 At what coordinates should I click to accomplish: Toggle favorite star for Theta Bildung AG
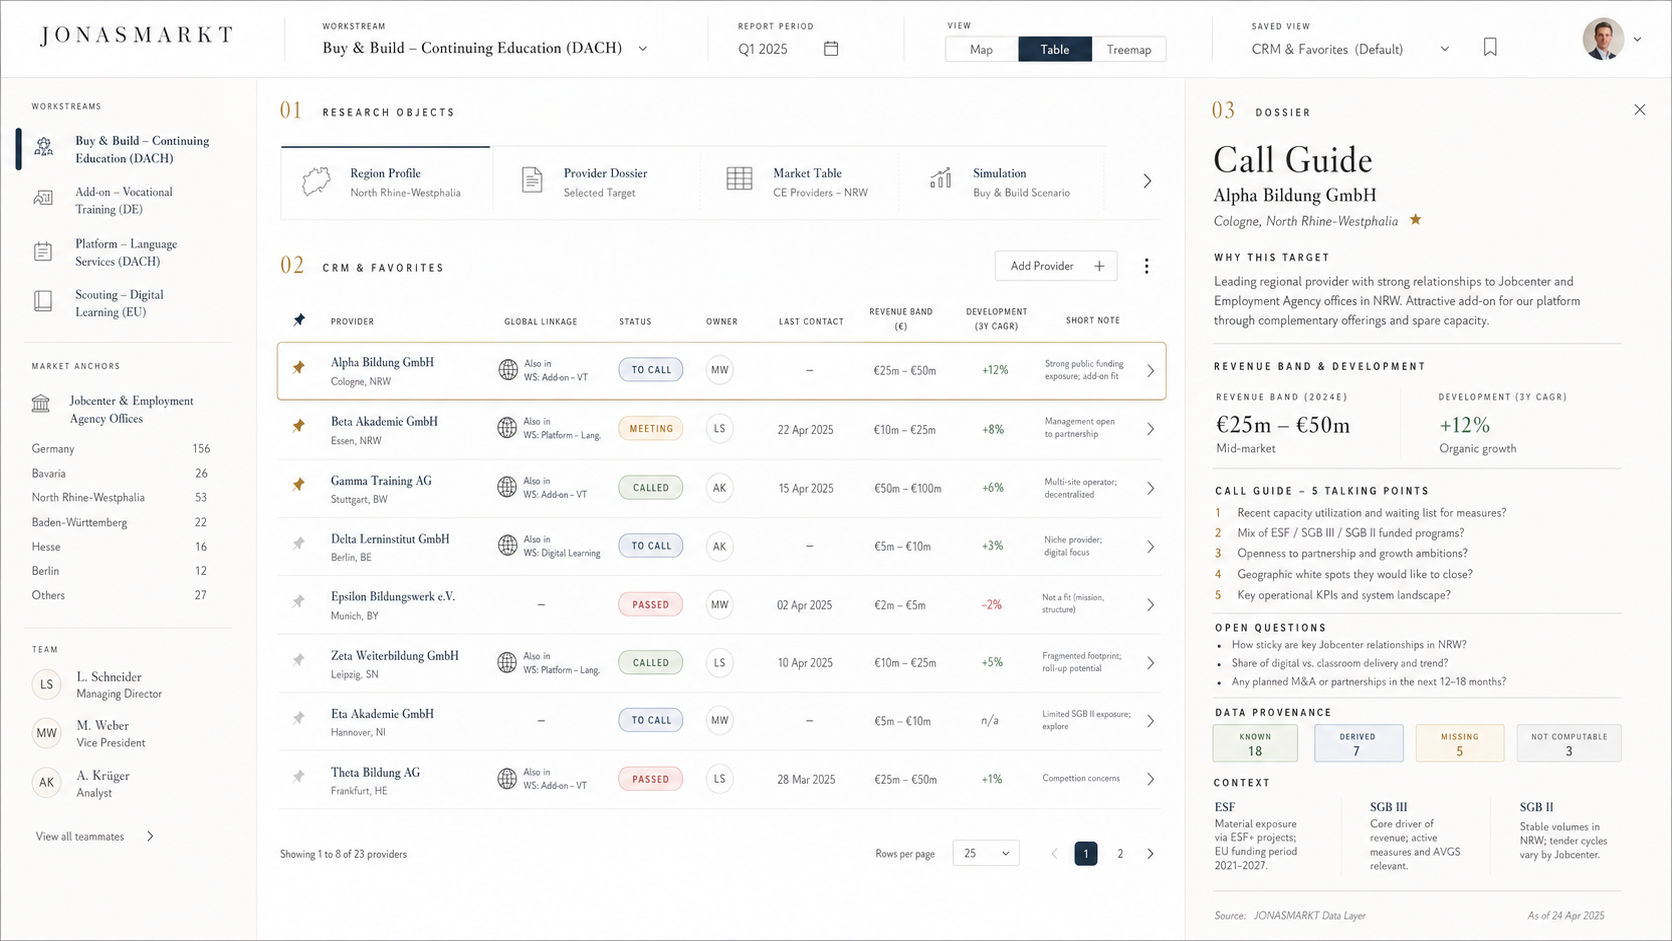pyautogui.click(x=298, y=776)
